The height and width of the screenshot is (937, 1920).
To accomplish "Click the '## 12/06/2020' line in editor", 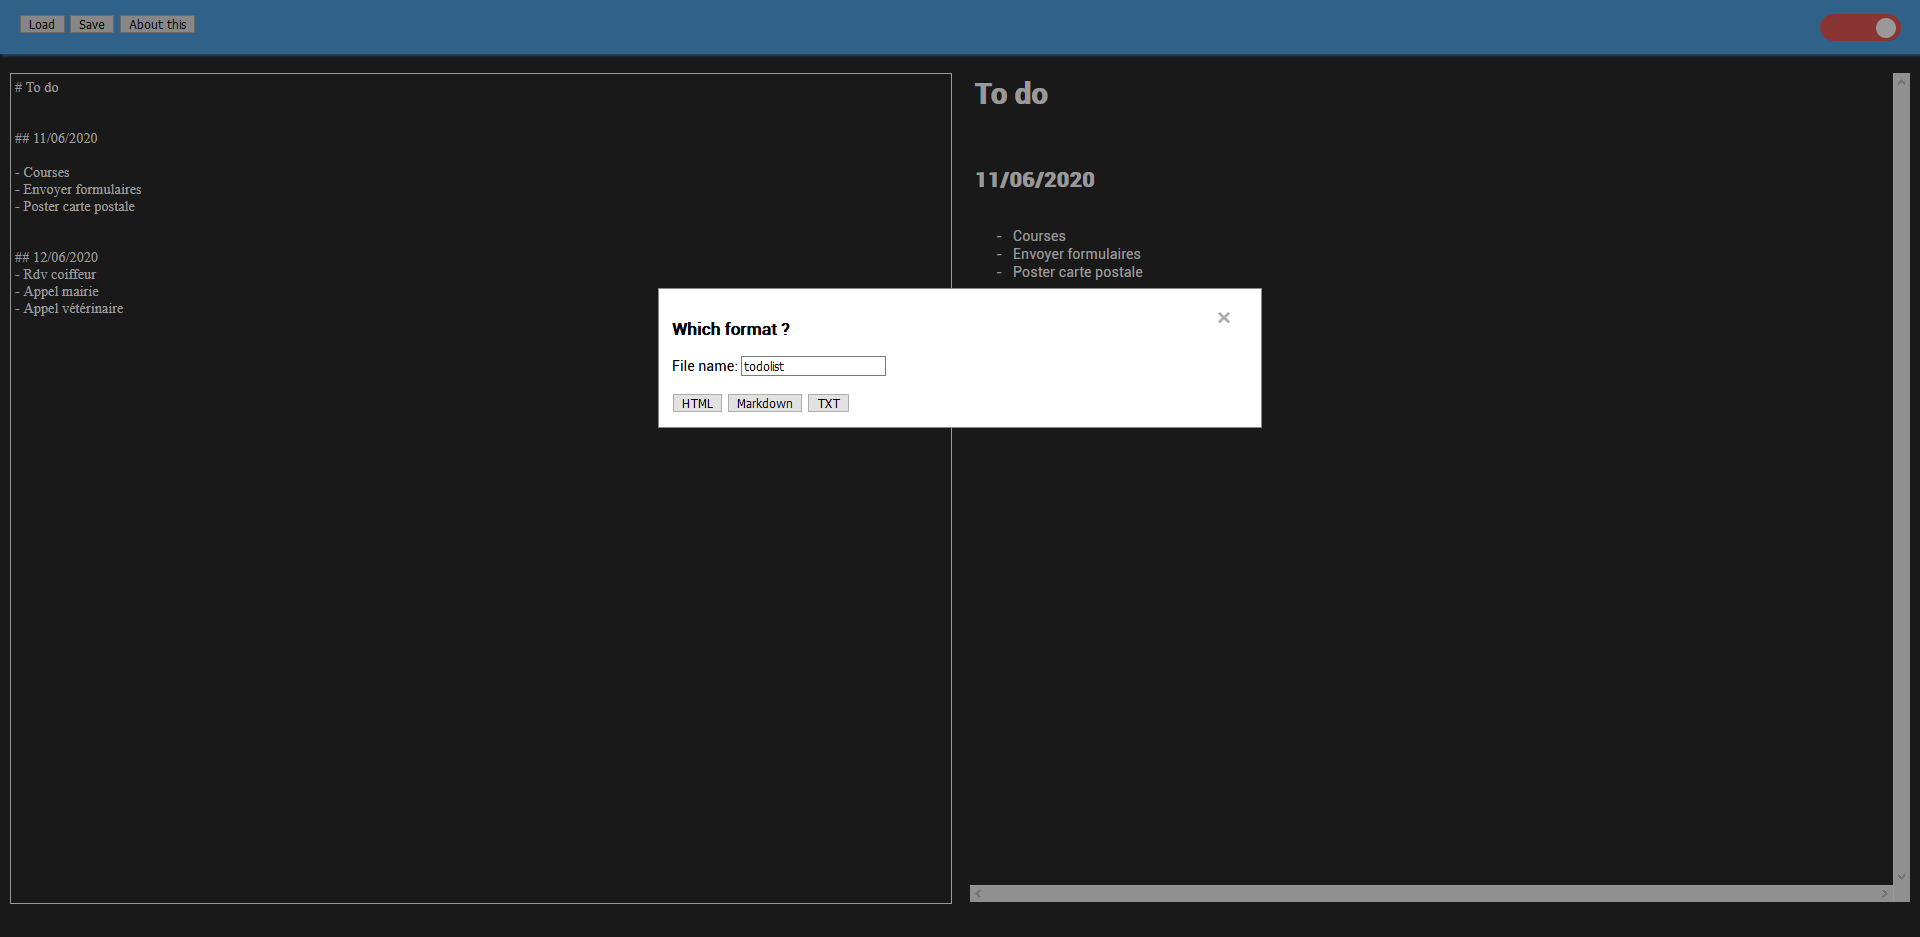I will [57, 258].
